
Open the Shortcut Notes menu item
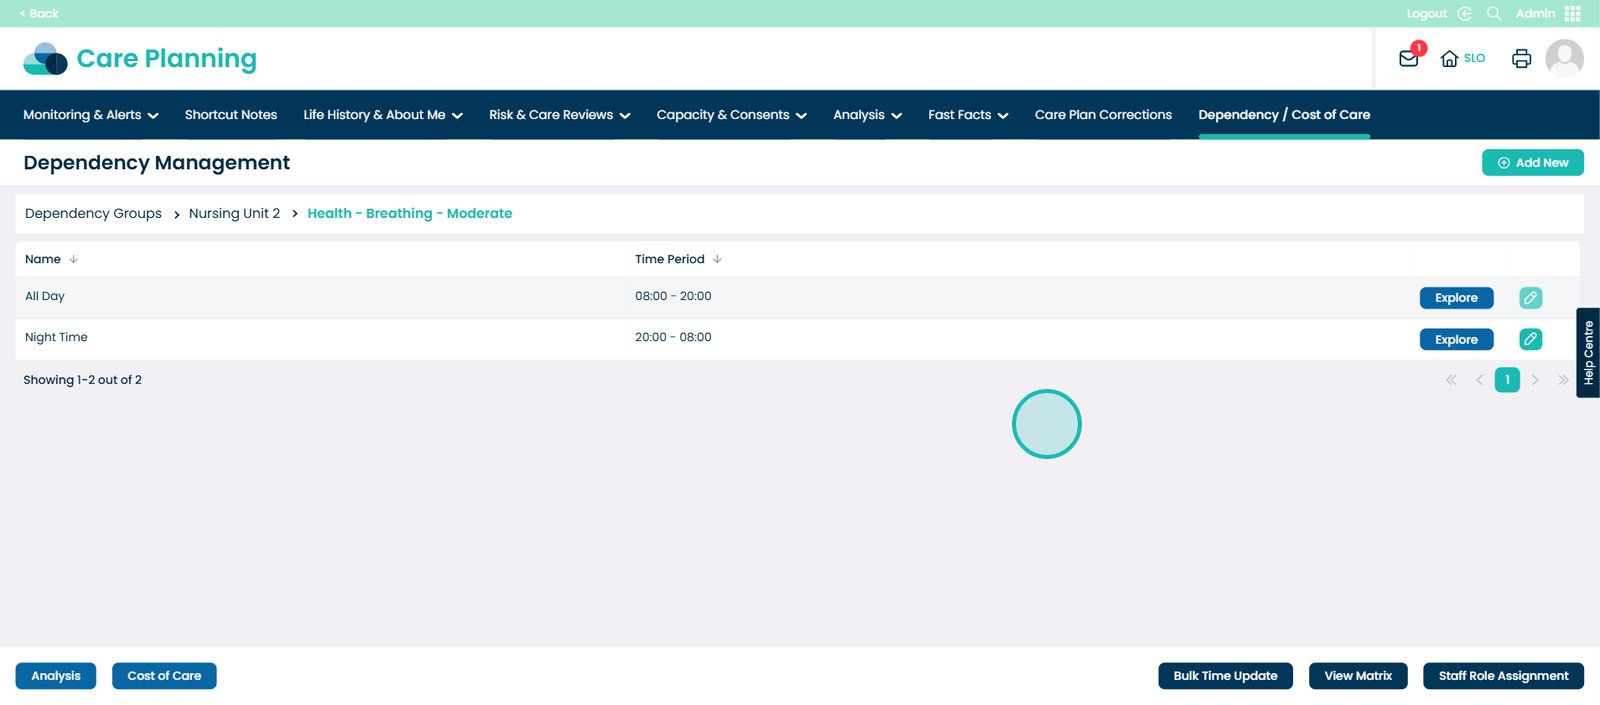pos(231,115)
